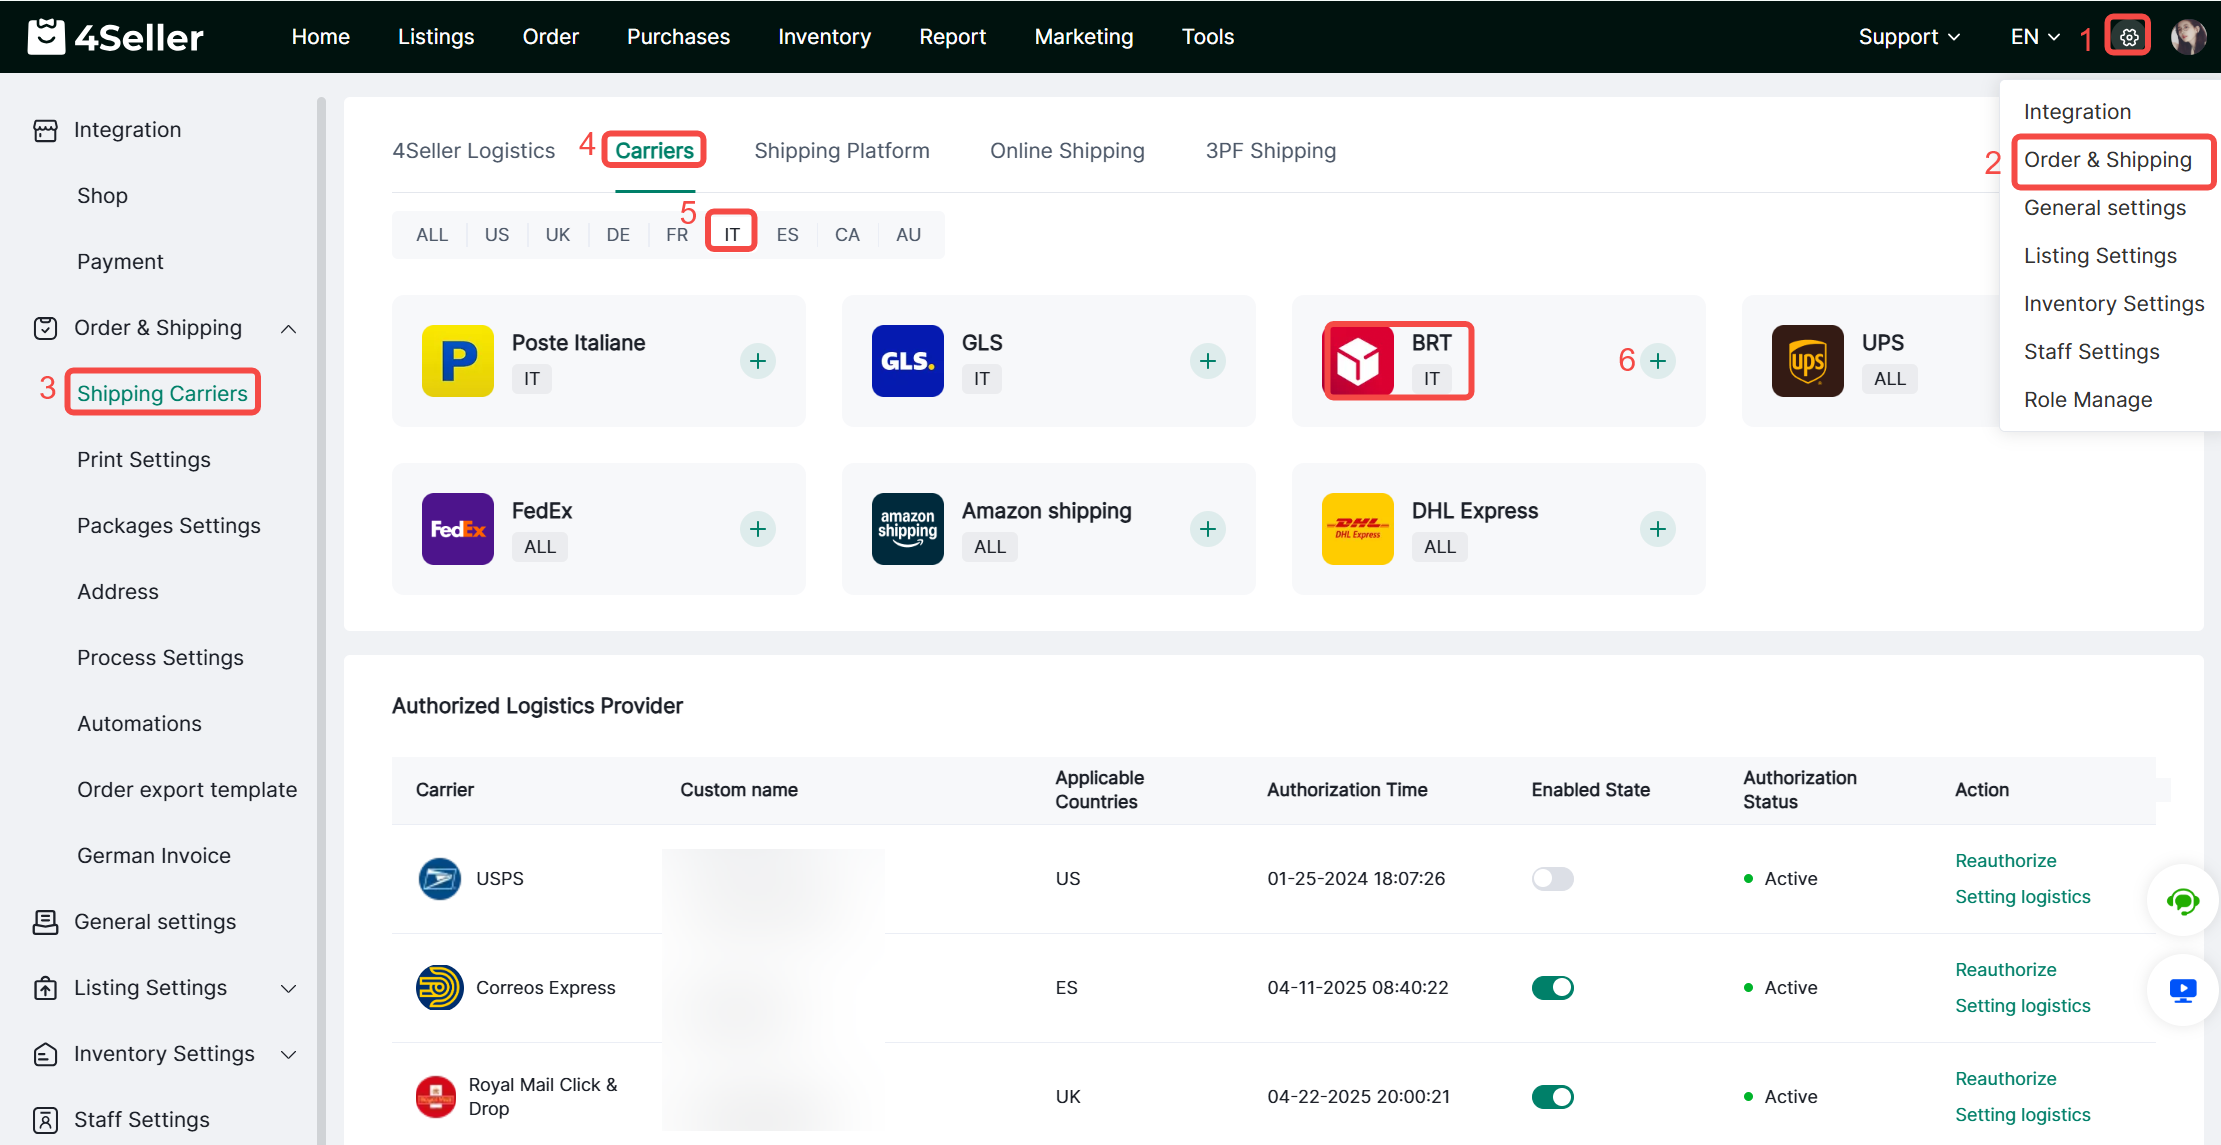
Task: Click Reauthorize link for USPS
Action: [x=2005, y=861]
